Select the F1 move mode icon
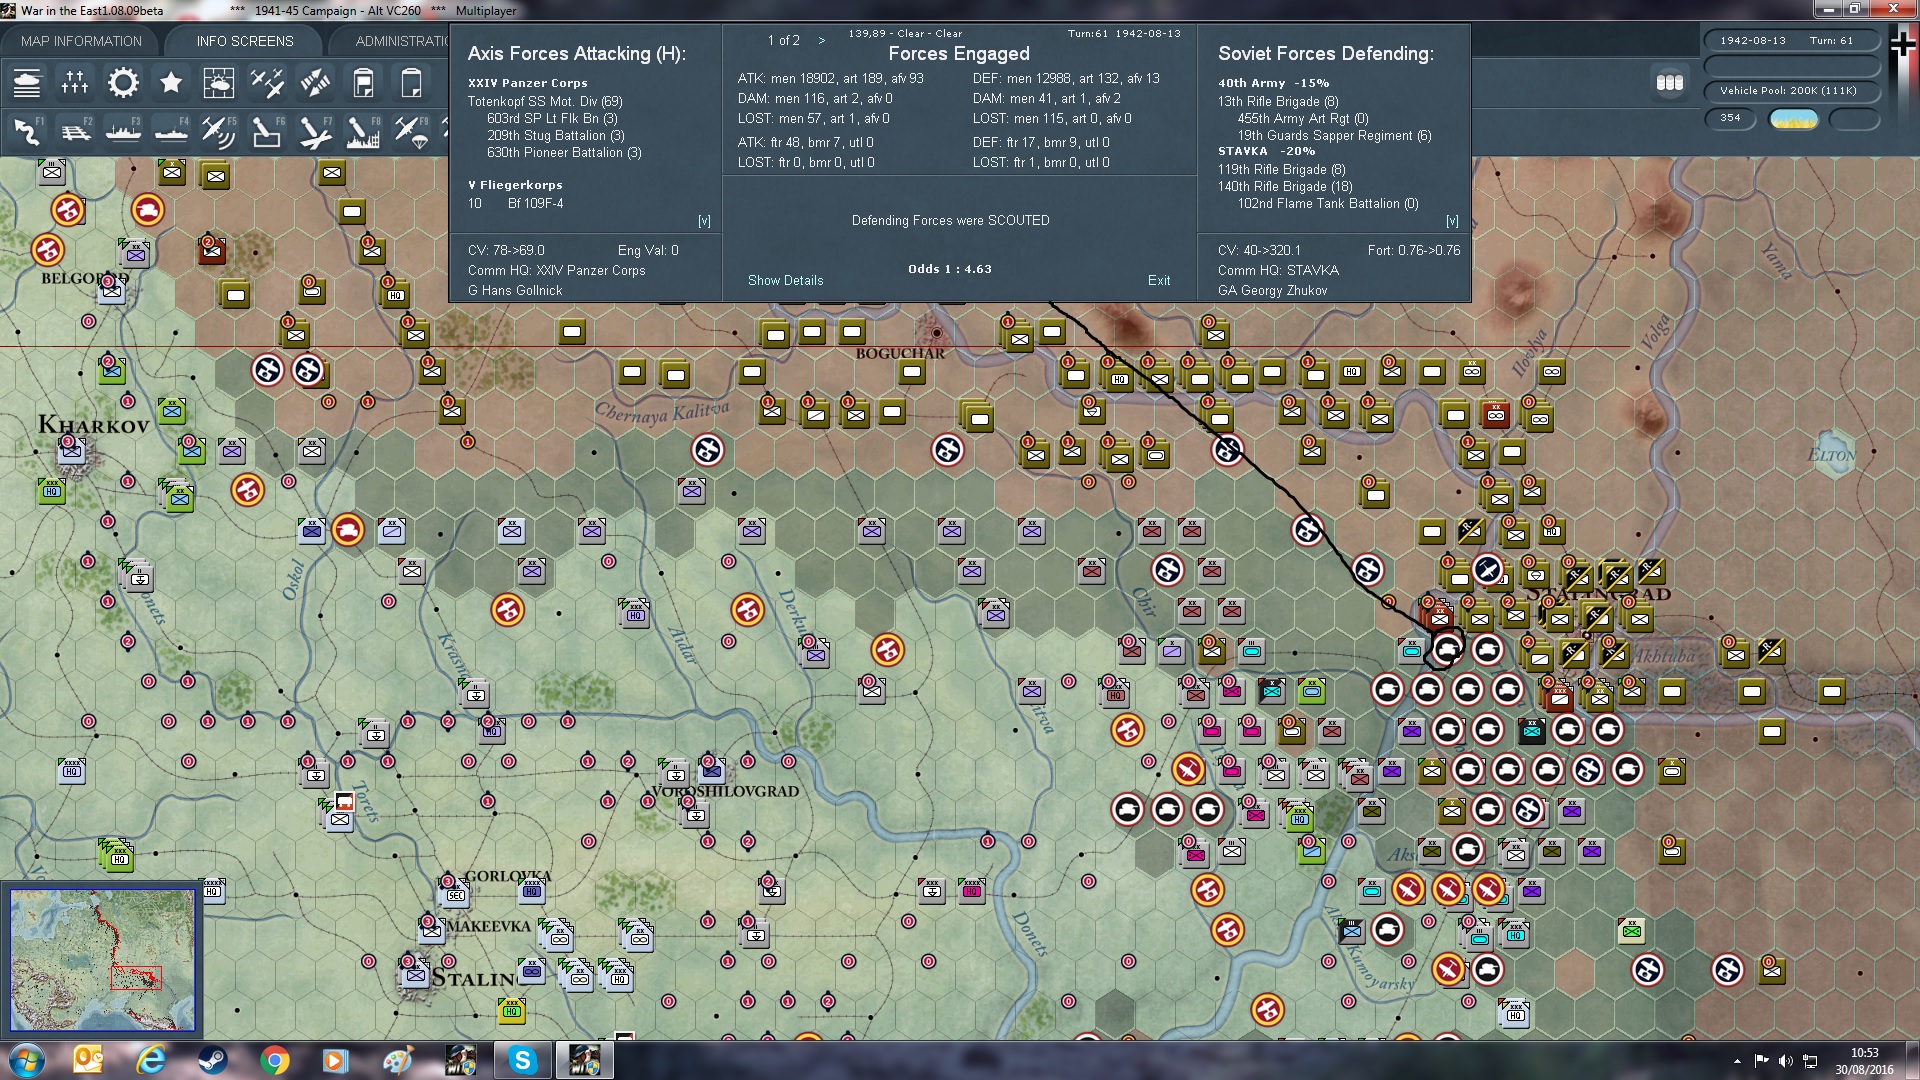The height and width of the screenshot is (1080, 1920). point(27,132)
